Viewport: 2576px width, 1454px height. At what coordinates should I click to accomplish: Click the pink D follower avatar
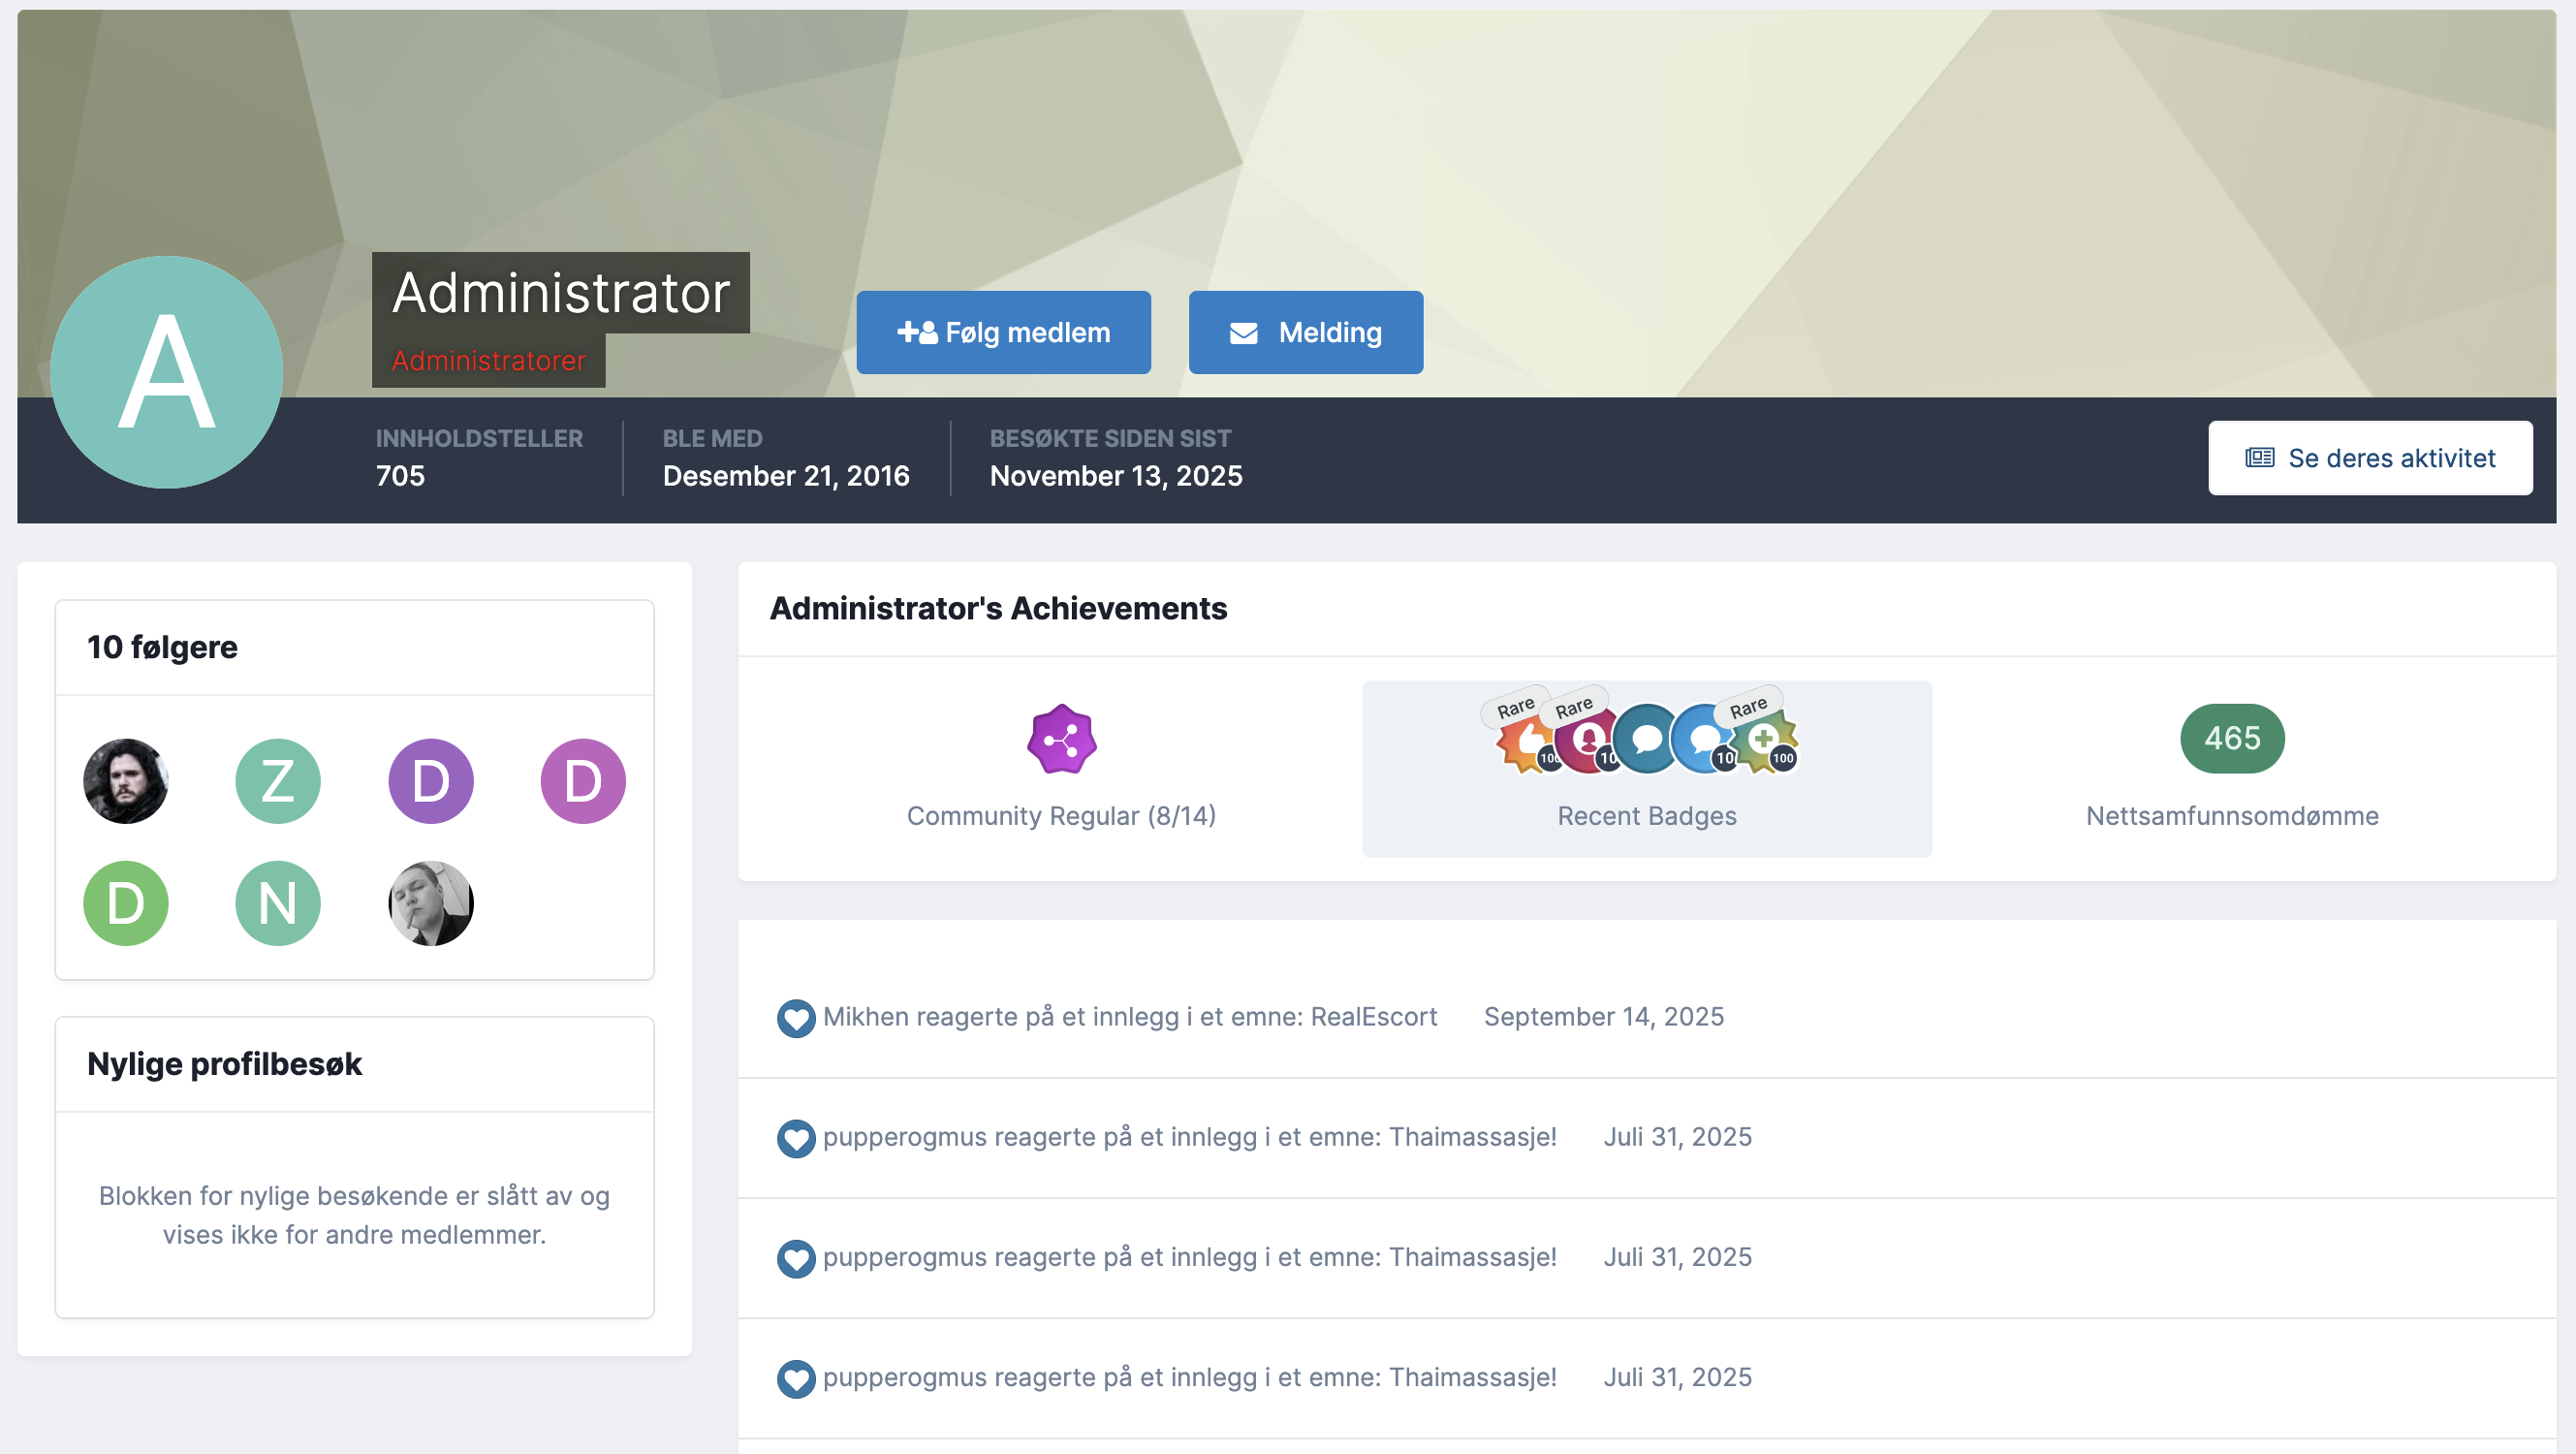[583, 781]
